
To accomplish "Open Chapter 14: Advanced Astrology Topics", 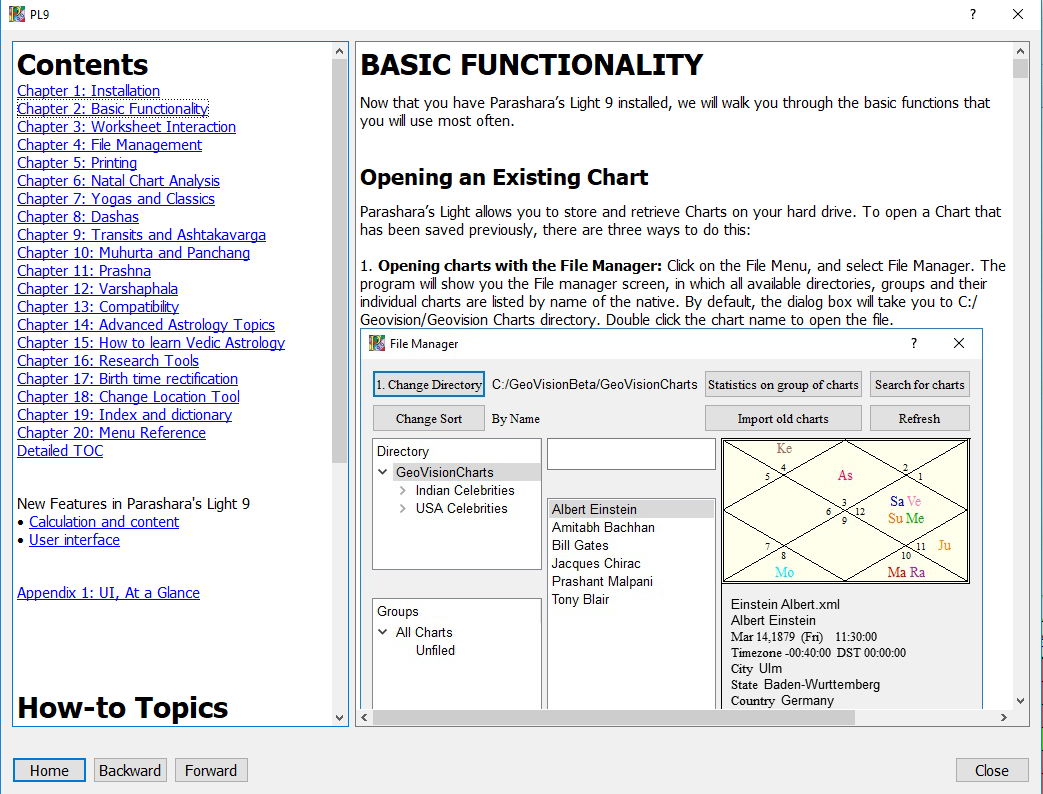I will (146, 325).
